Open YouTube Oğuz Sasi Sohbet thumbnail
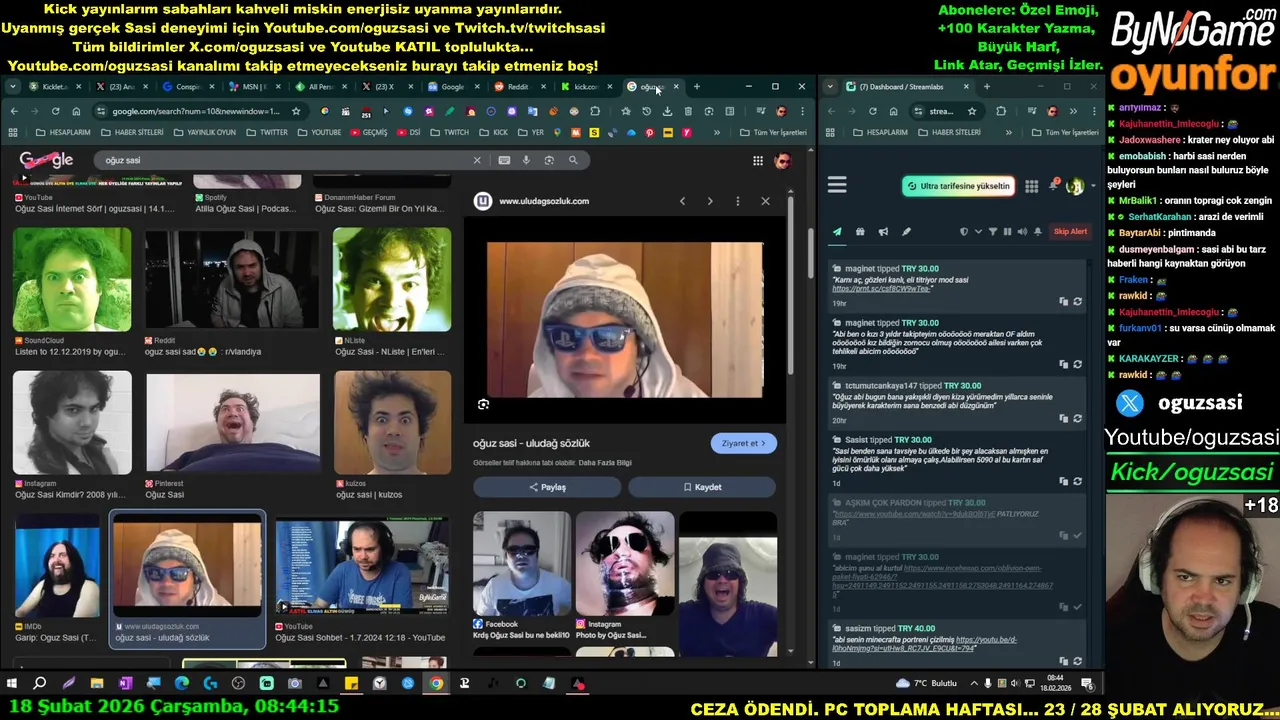The image size is (1280, 720). tap(362, 567)
